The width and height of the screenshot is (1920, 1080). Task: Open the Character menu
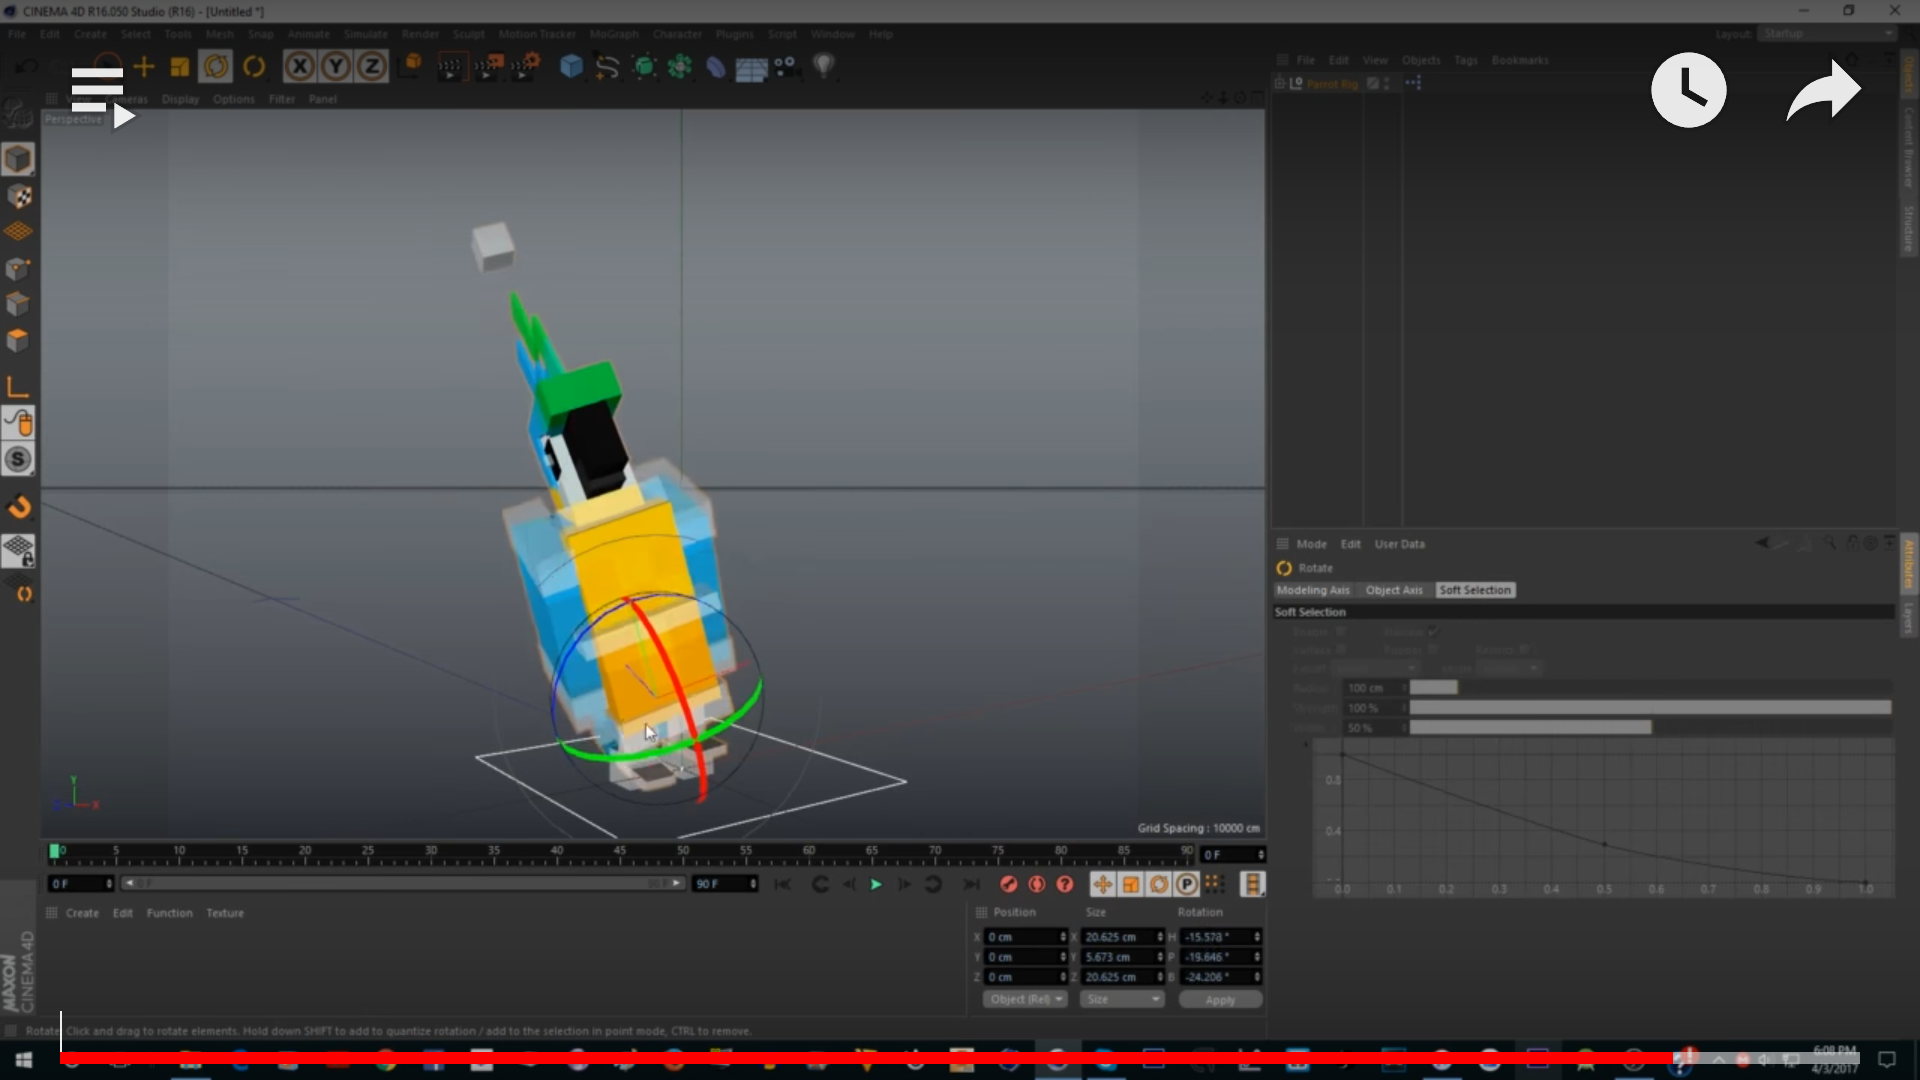[677, 34]
